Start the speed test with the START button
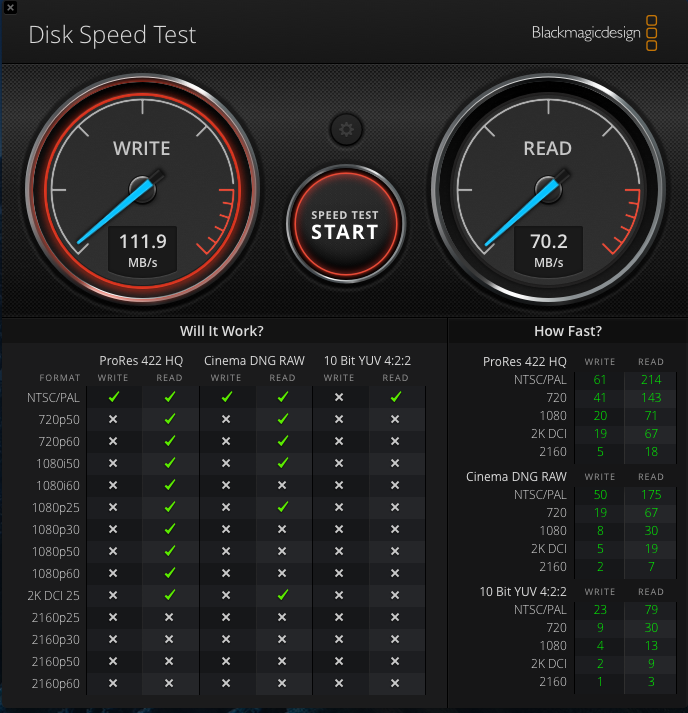The width and height of the screenshot is (688, 713). click(346, 224)
